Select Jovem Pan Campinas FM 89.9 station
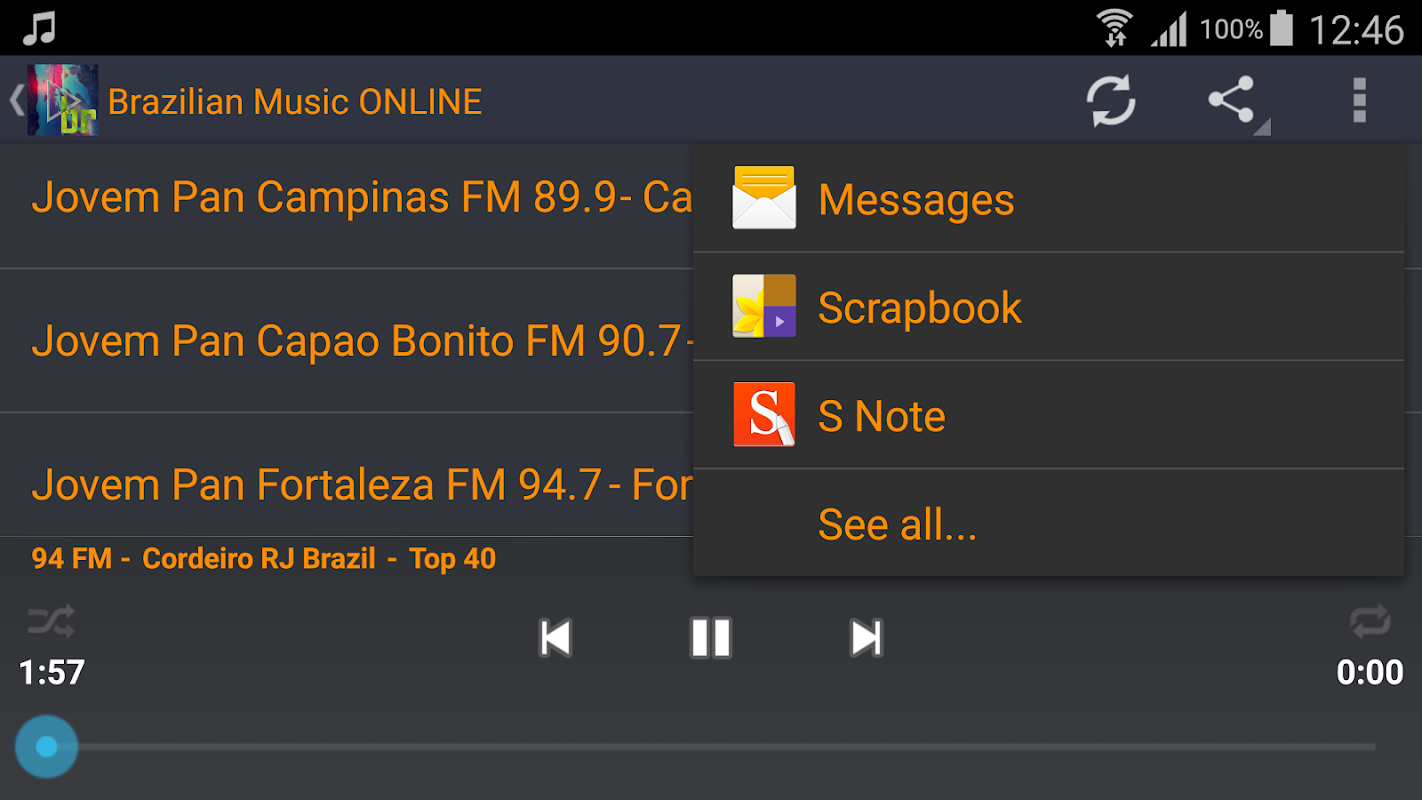Viewport: 1422px width, 800px height. coord(346,197)
